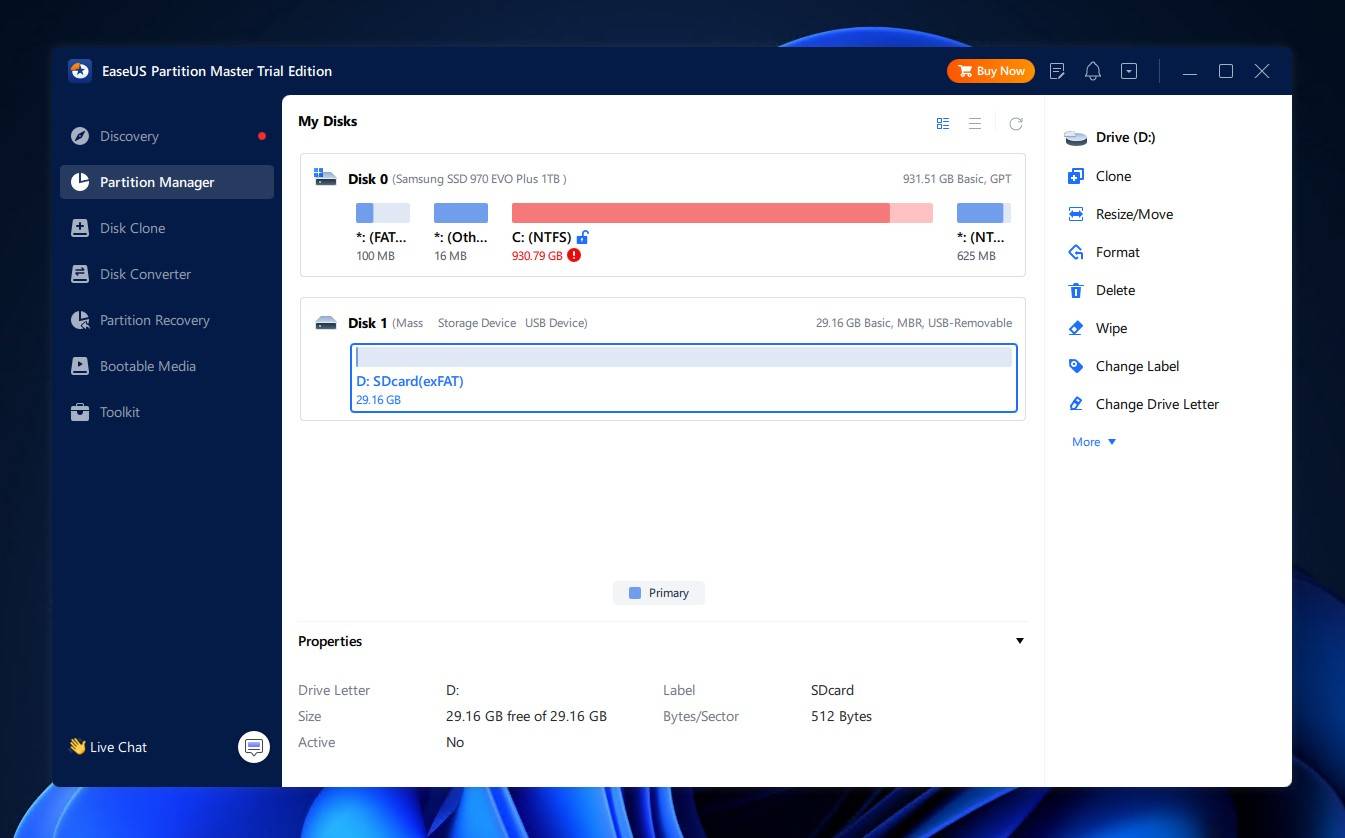Choose Resize/Move action

click(1134, 214)
